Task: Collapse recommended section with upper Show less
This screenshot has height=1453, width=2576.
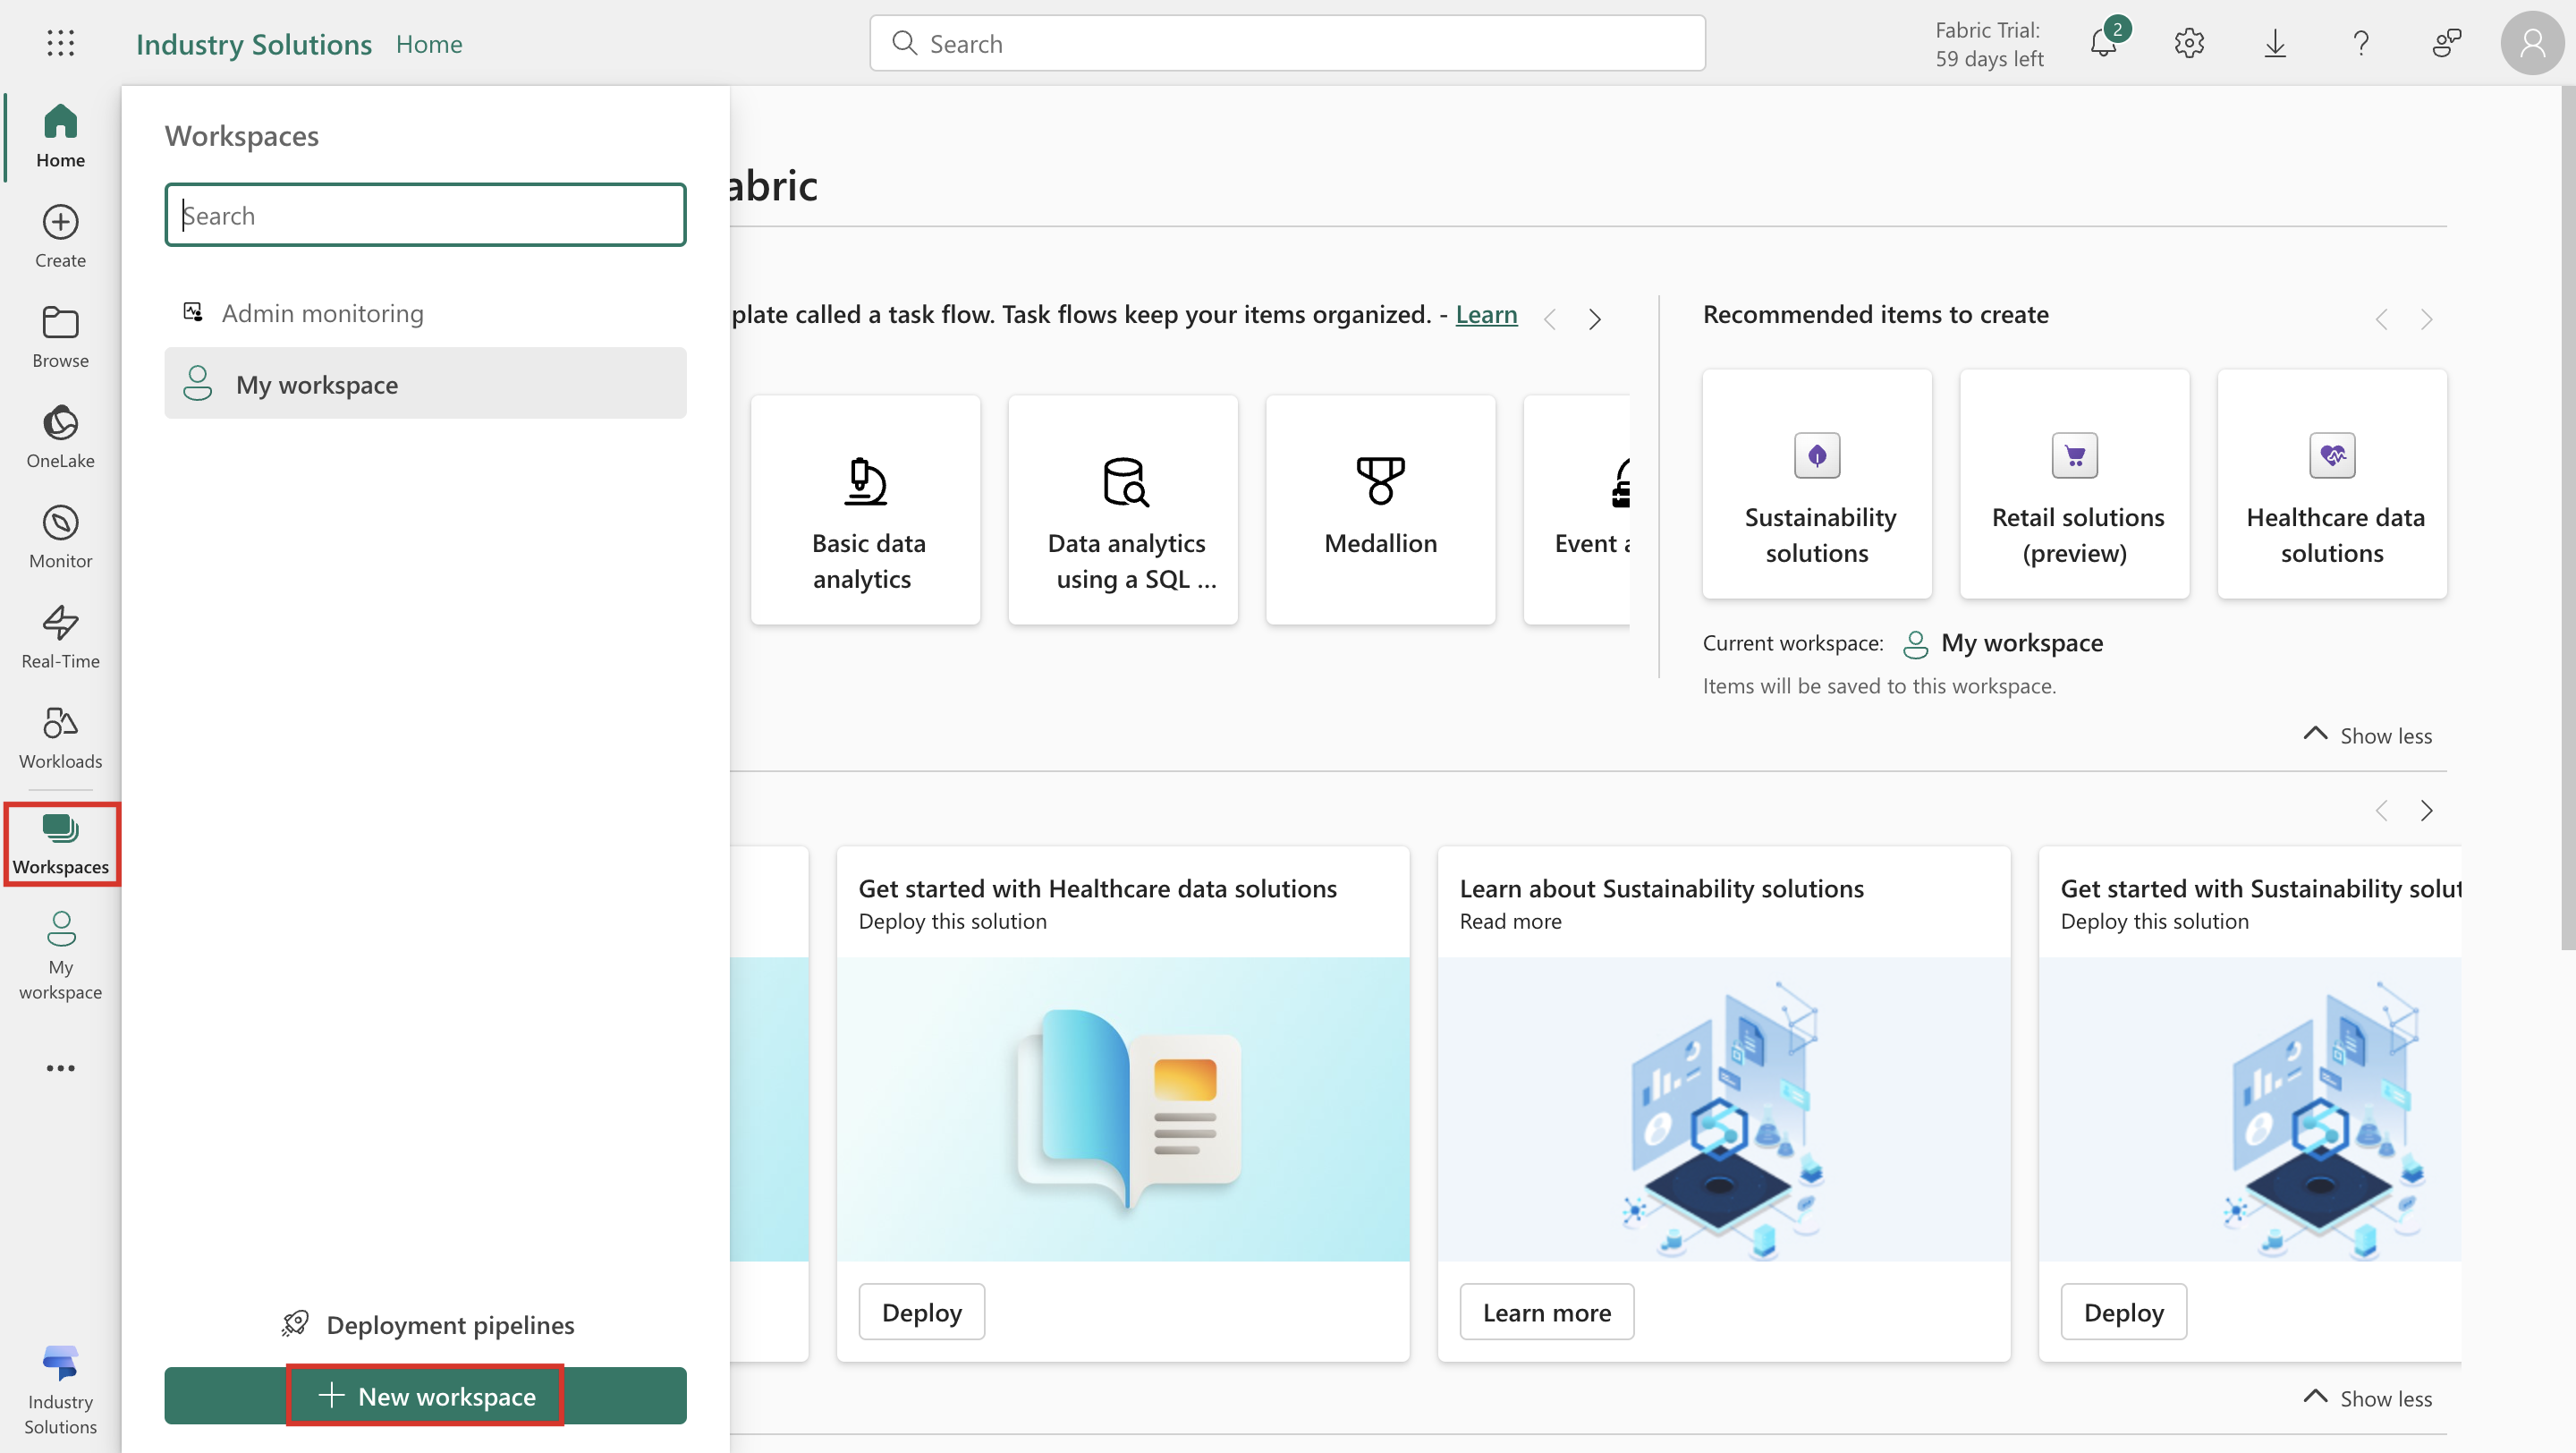Action: (x=2368, y=735)
